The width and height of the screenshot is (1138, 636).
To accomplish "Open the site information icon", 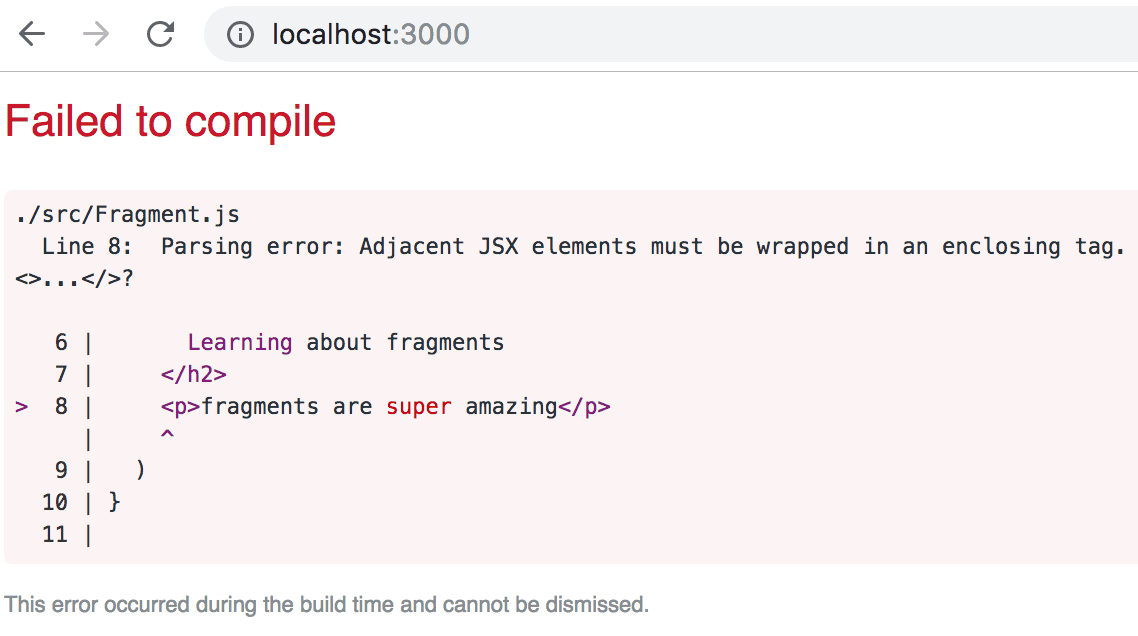I will (240, 35).
